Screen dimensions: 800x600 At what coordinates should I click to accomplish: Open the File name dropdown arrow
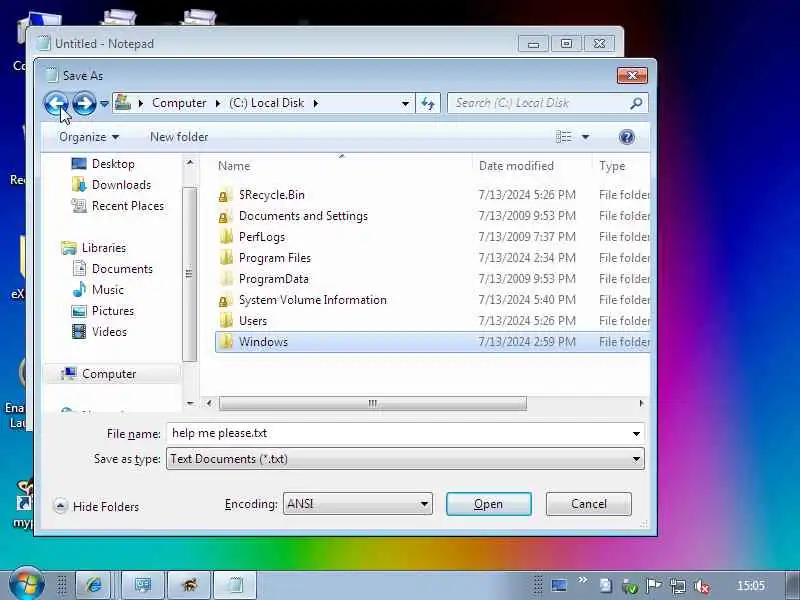[636, 434]
